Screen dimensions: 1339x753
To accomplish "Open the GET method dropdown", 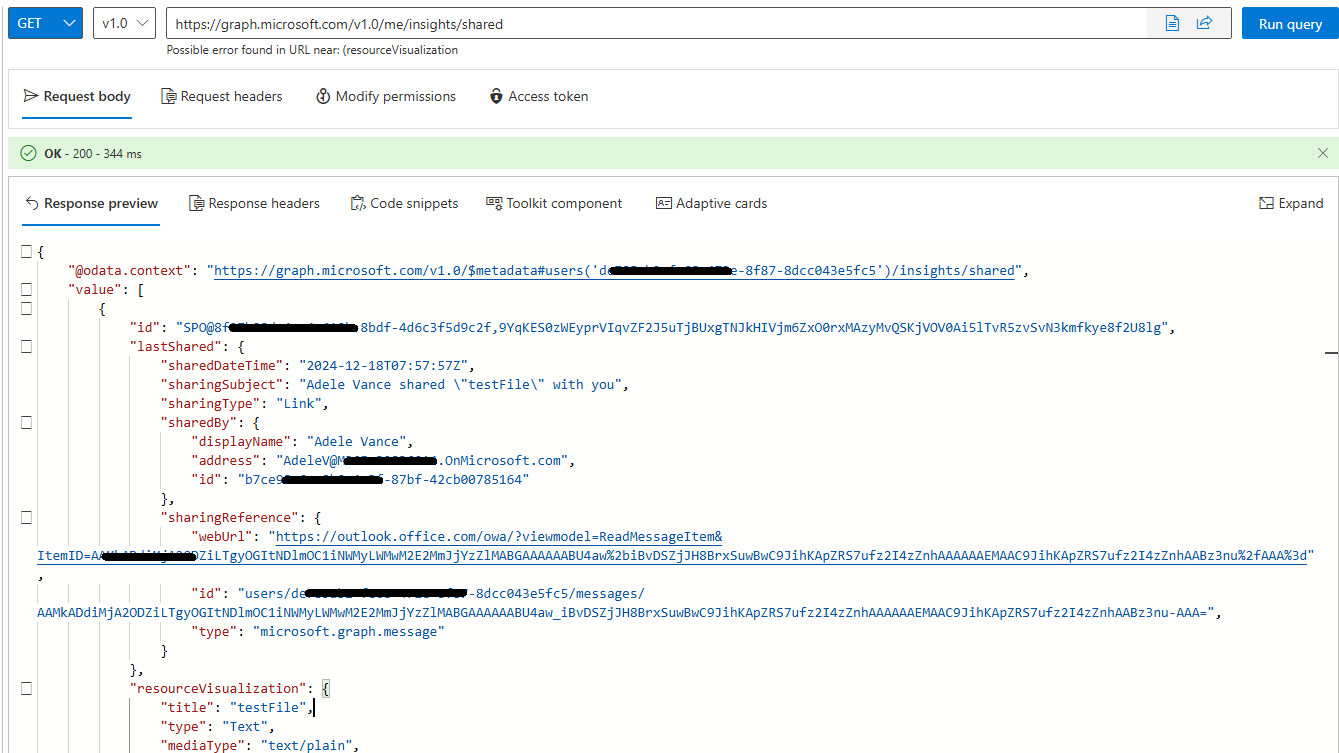I will pyautogui.click(x=44, y=22).
